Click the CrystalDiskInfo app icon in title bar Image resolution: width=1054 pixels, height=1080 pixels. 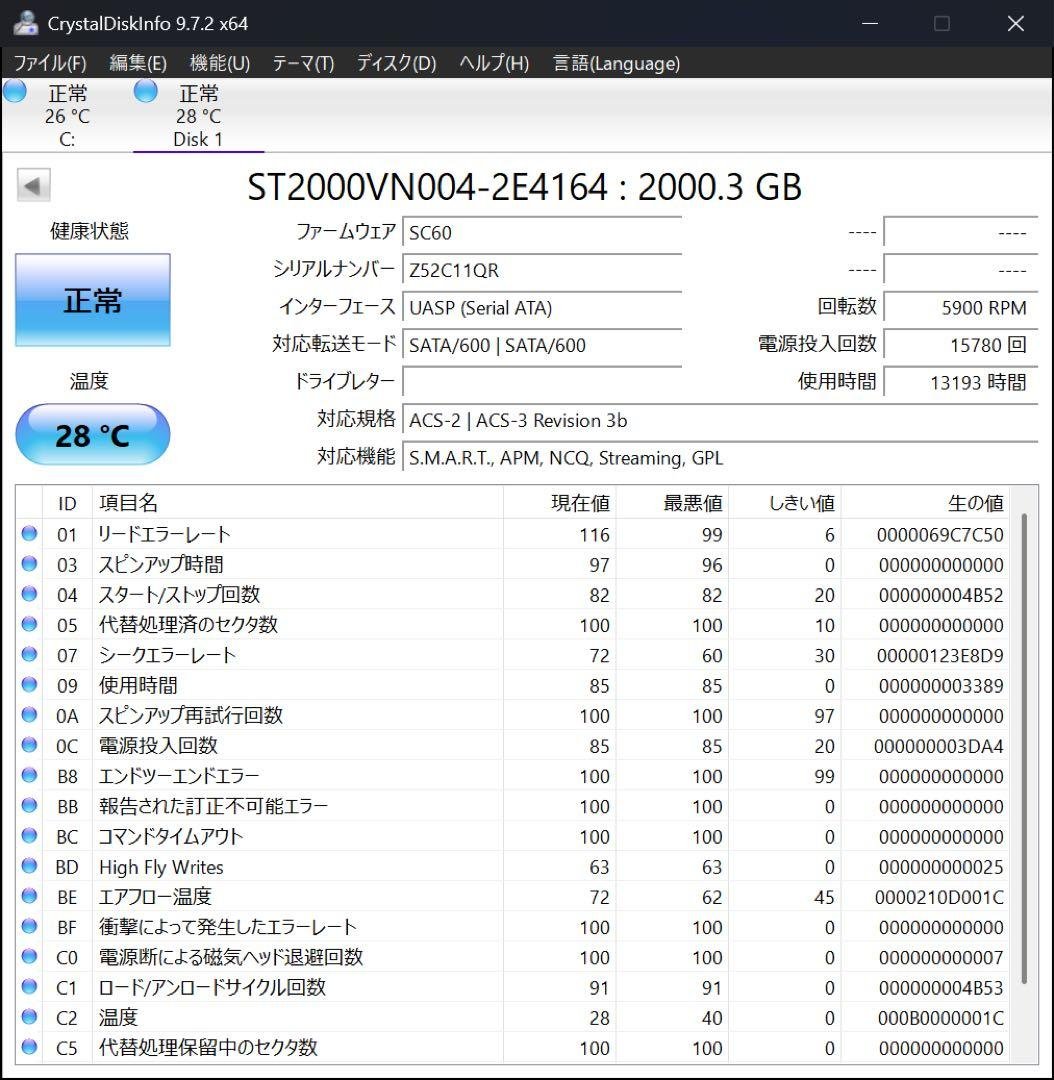tap(25, 23)
